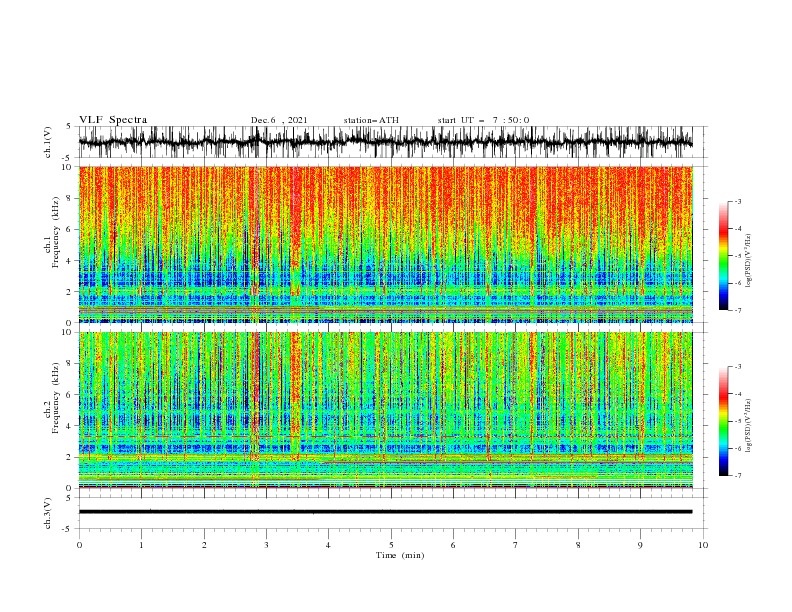Click the time-axis tick label "7"
This screenshot has width=792, height=612.
[516, 545]
